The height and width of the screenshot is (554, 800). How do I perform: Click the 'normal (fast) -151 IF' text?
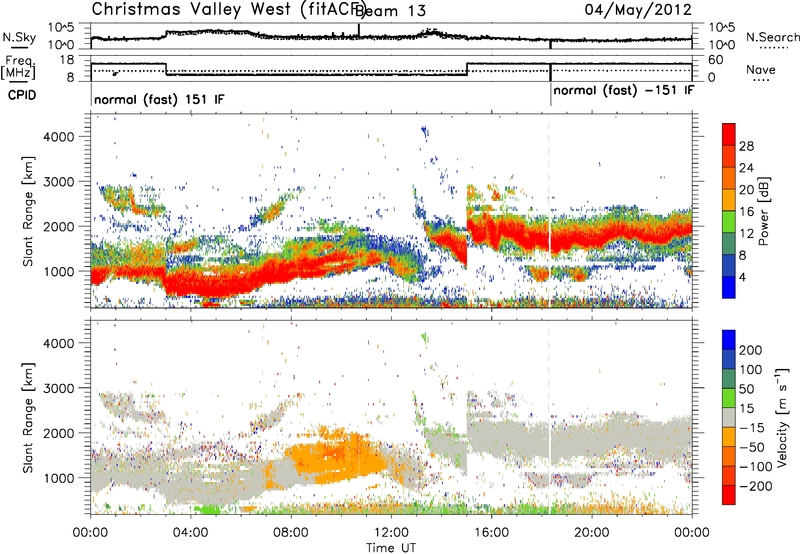(624, 91)
